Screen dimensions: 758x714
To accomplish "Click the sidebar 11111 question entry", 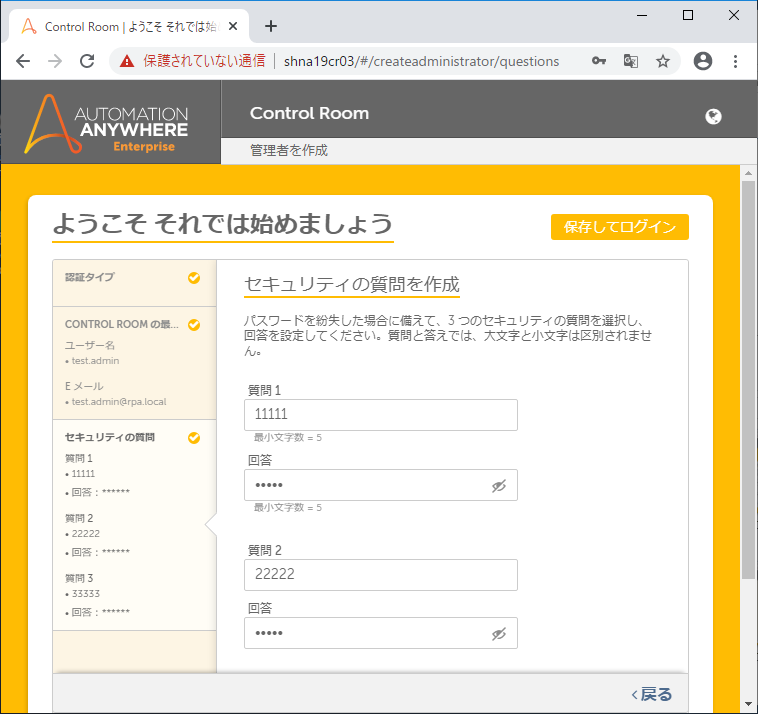I will [83, 474].
